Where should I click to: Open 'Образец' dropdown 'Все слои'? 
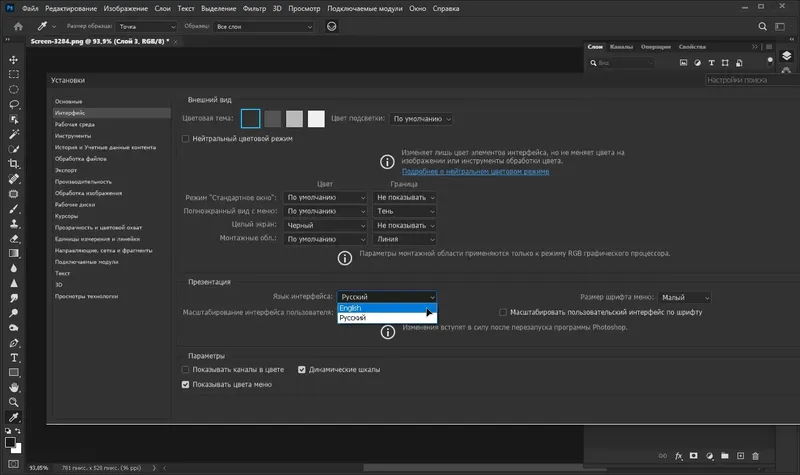pyautogui.click(x=263, y=27)
